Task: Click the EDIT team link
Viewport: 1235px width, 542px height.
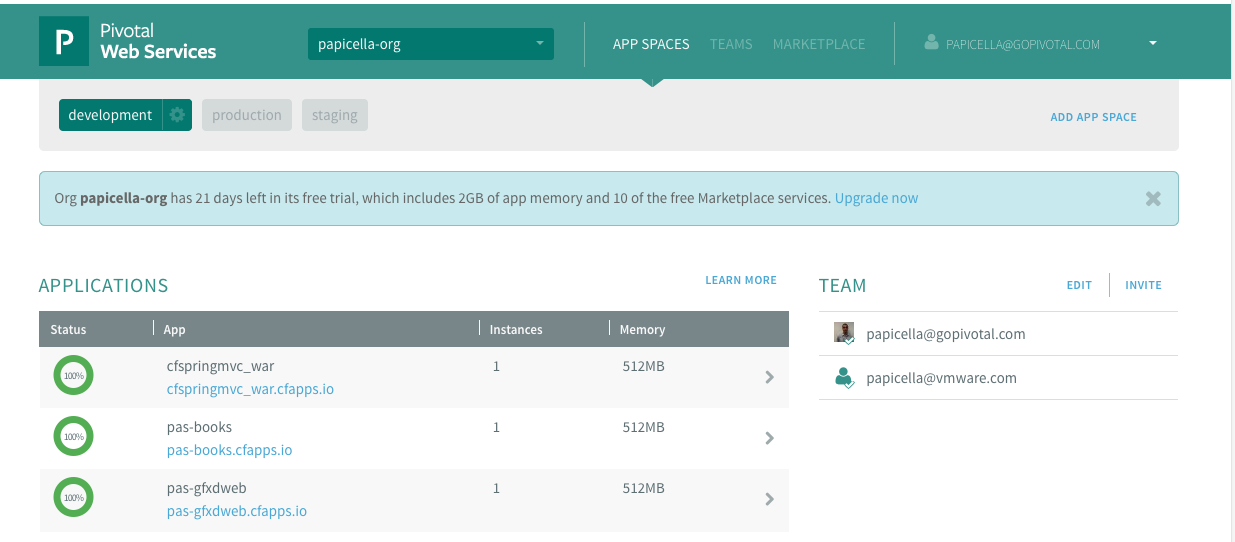Action: tap(1079, 285)
